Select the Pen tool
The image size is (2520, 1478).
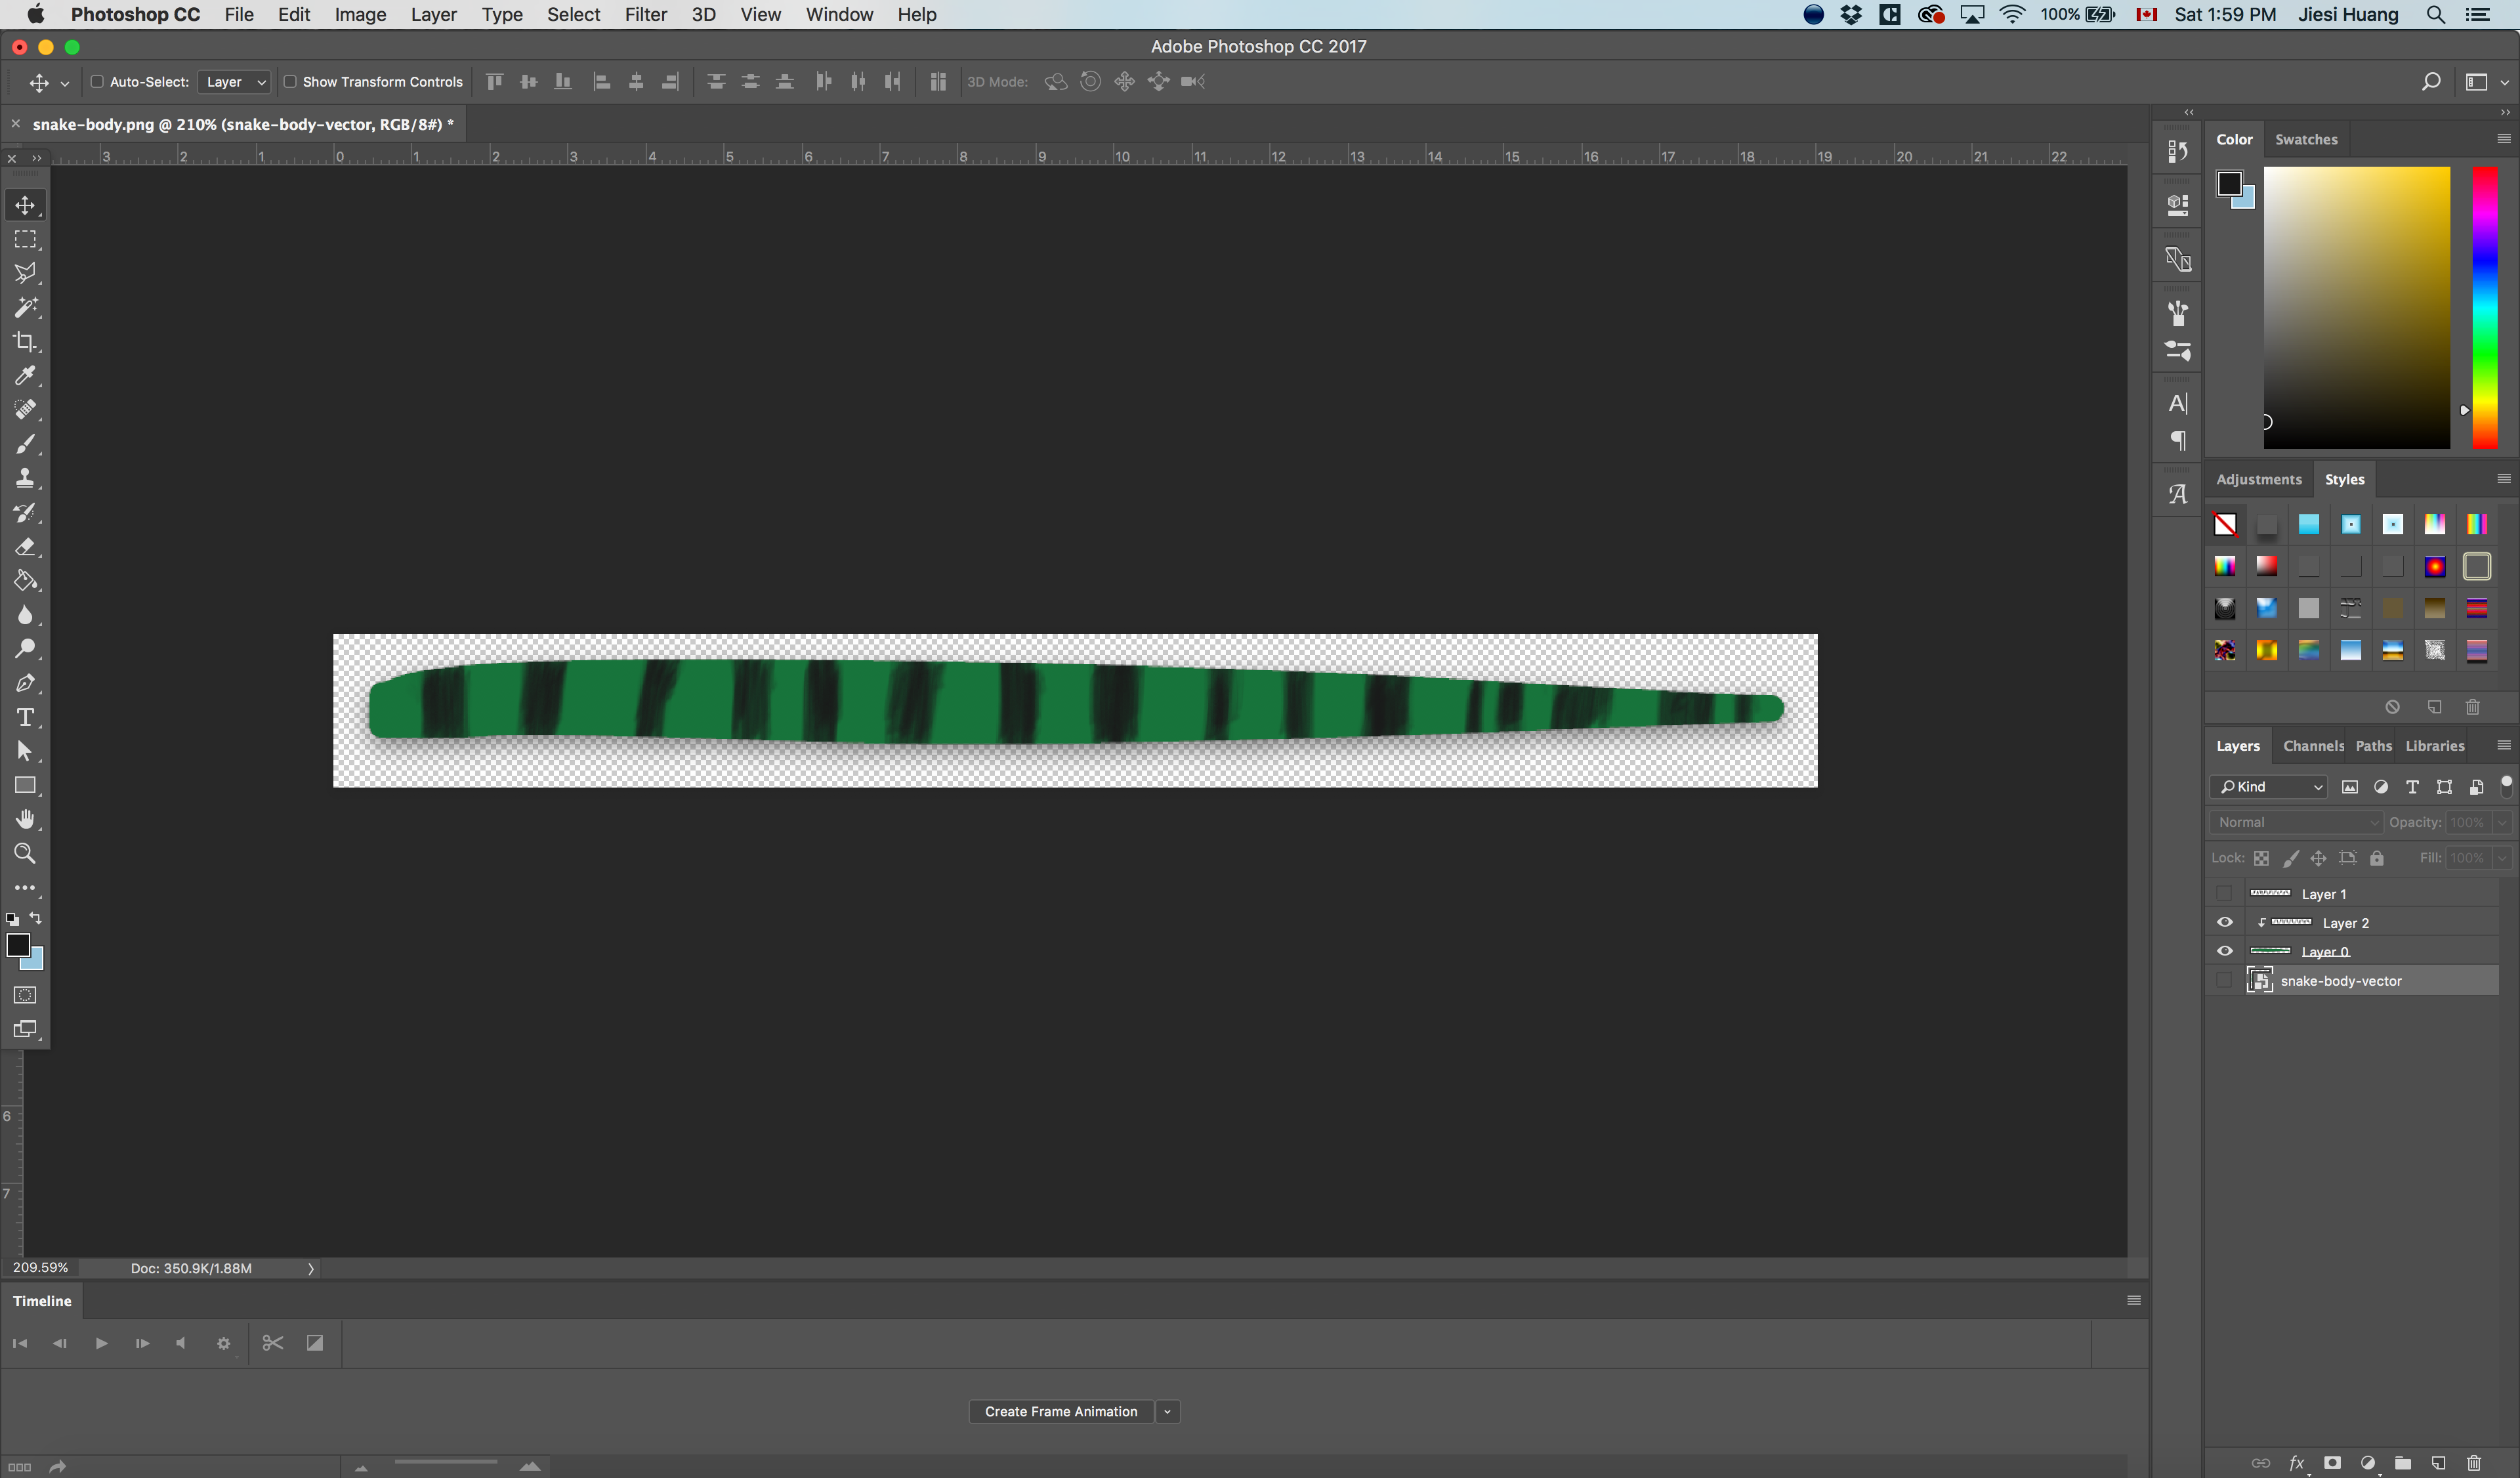(25, 683)
